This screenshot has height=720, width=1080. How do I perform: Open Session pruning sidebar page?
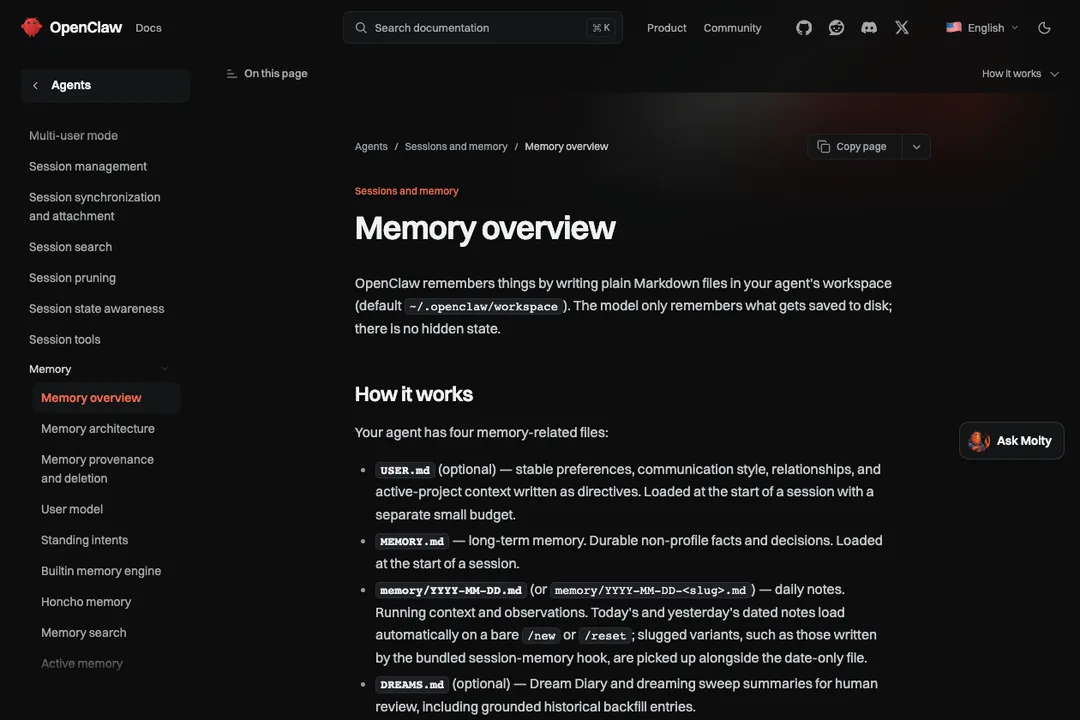click(x=72, y=278)
